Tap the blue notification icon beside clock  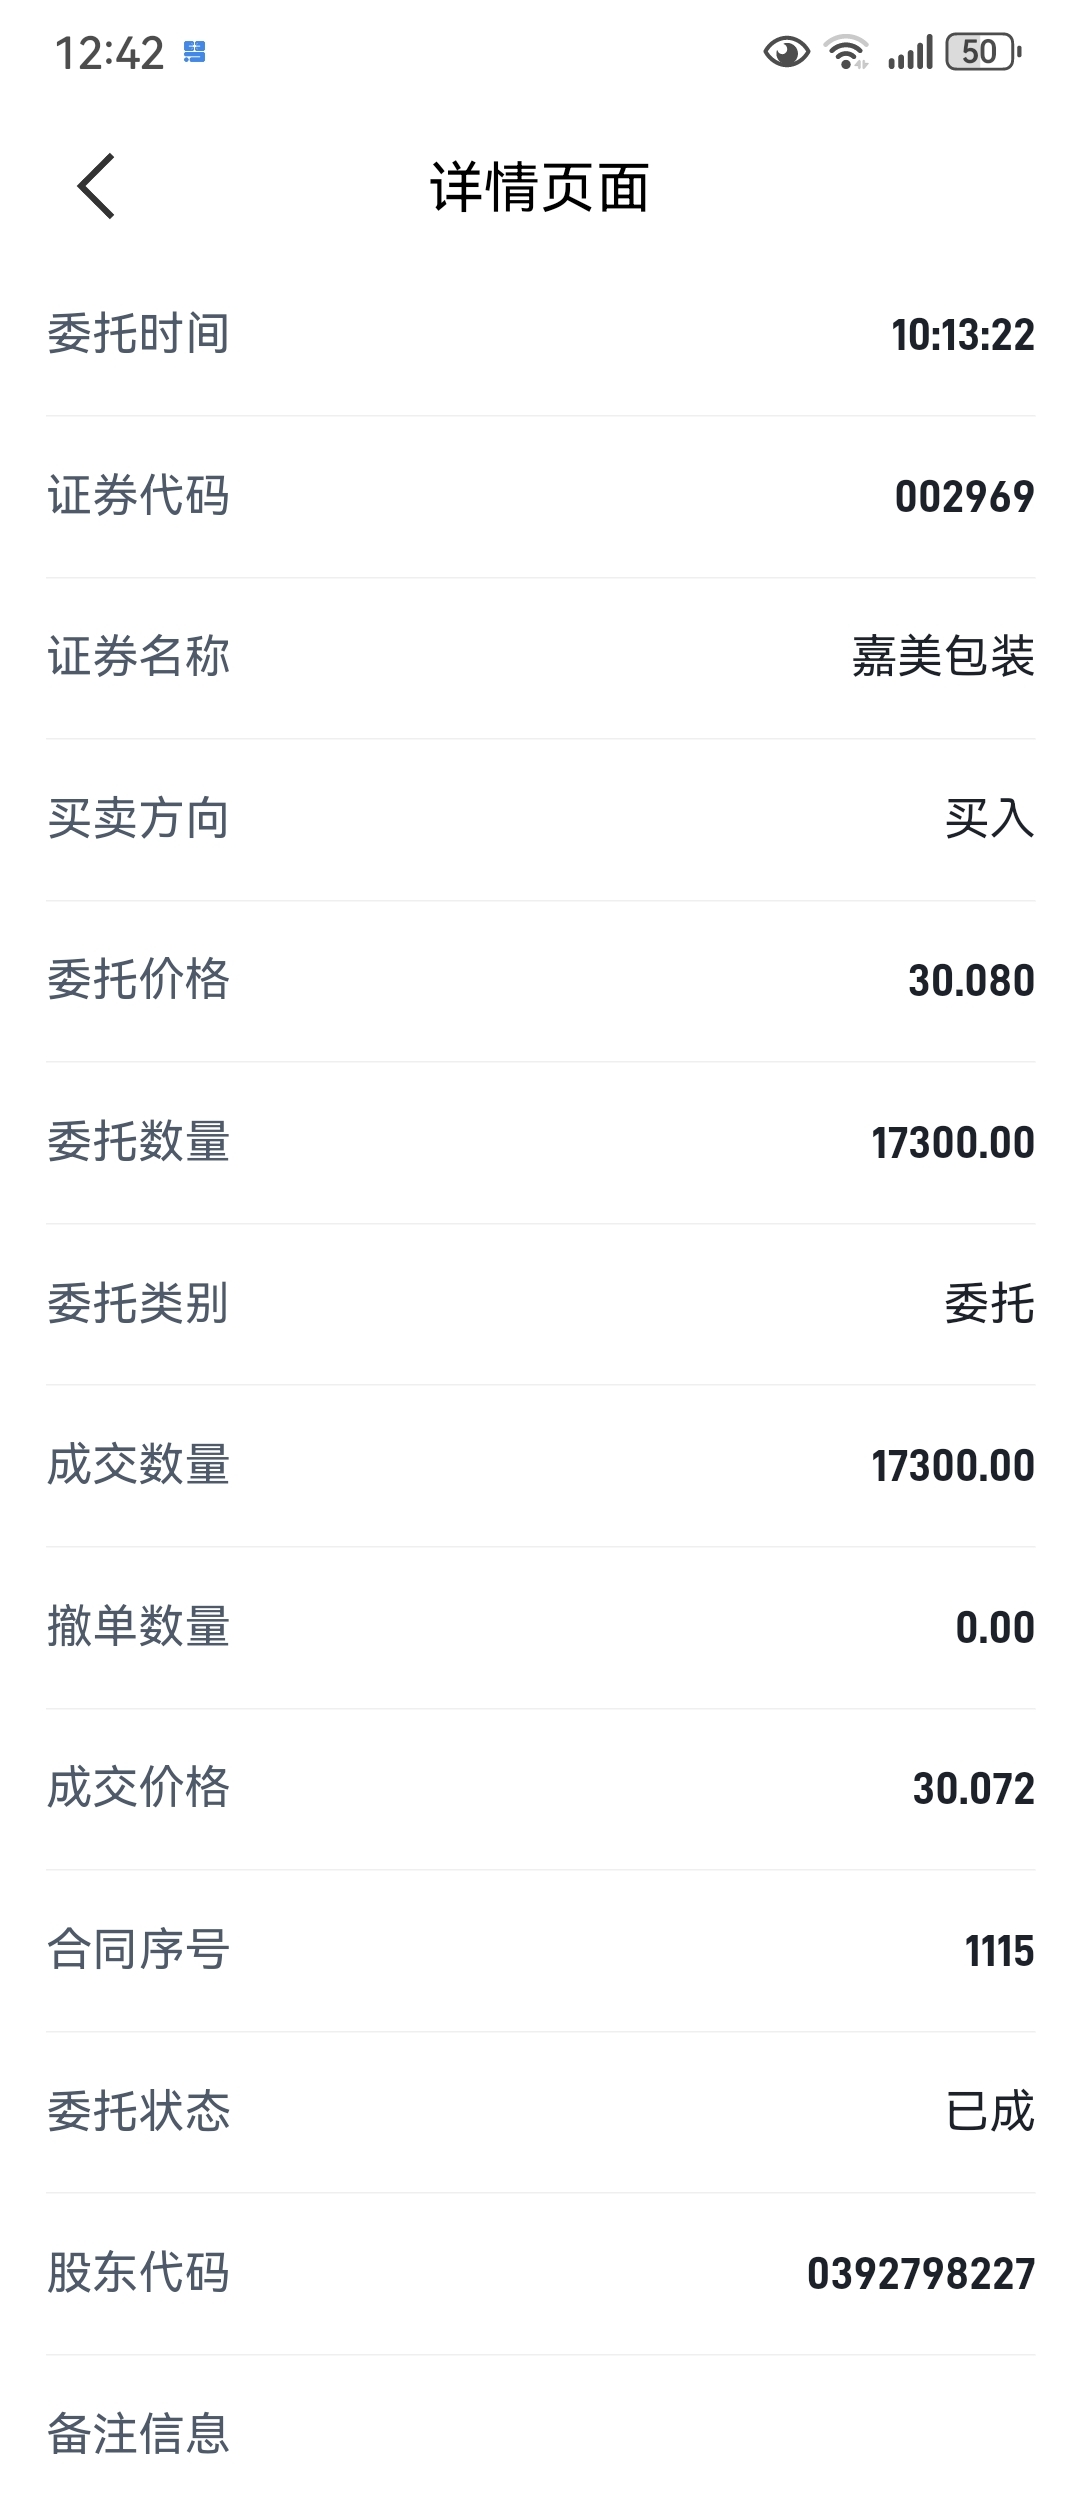195,52
